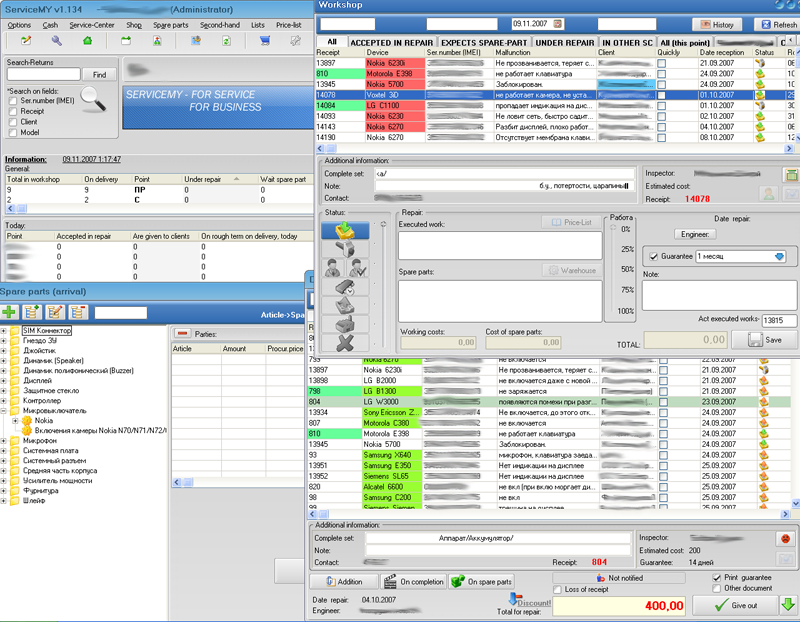This screenshot has height=622, width=800.
Task: Click the wrench icon in main toolbar
Action: [57, 41]
